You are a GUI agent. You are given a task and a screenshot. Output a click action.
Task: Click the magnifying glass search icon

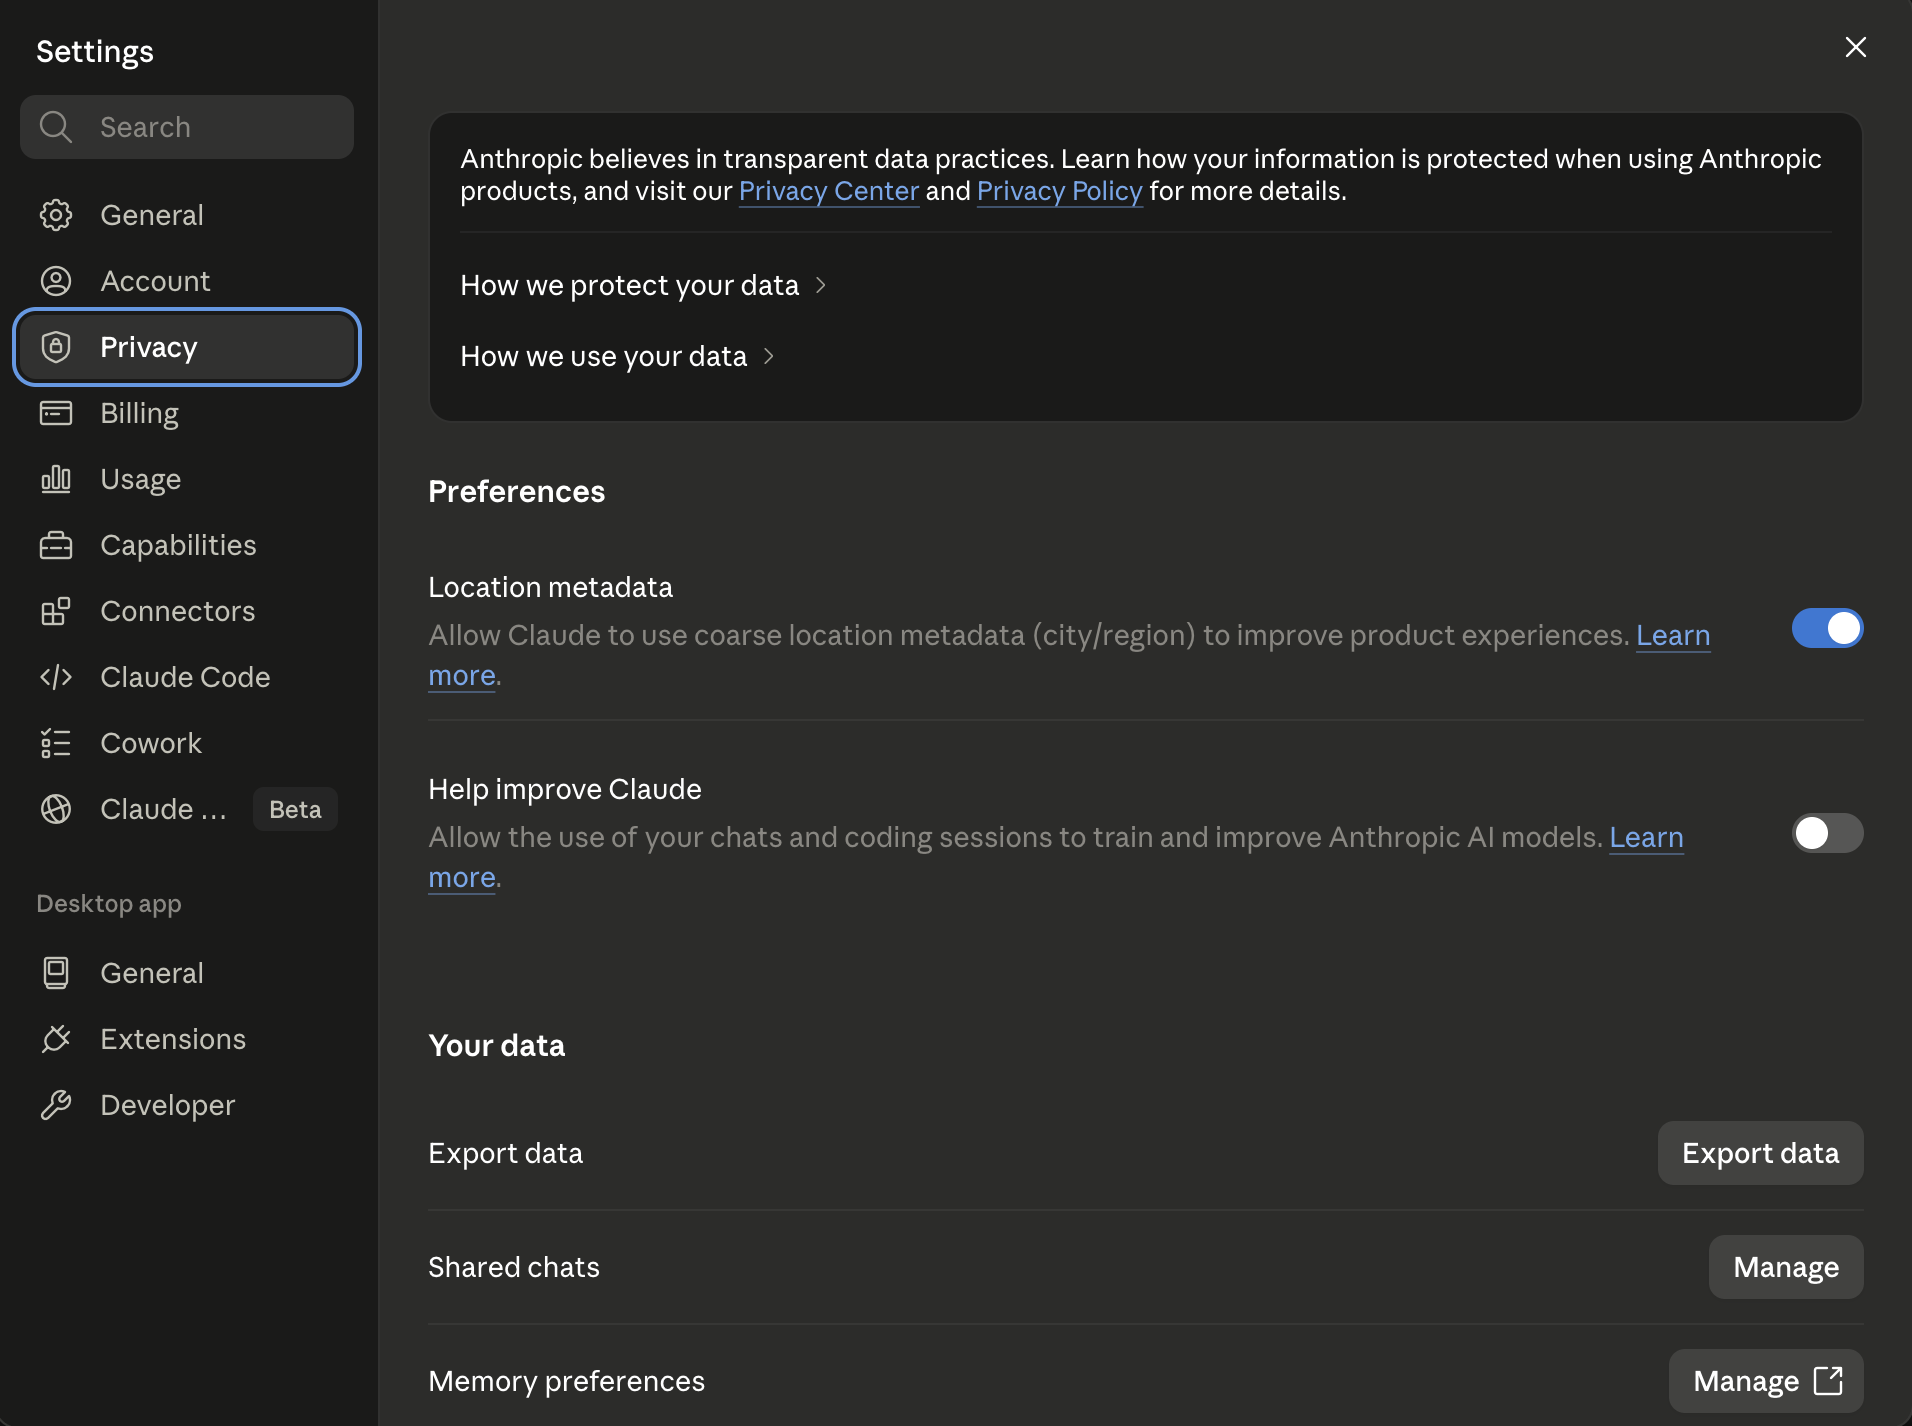pyautogui.click(x=56, y=127)
